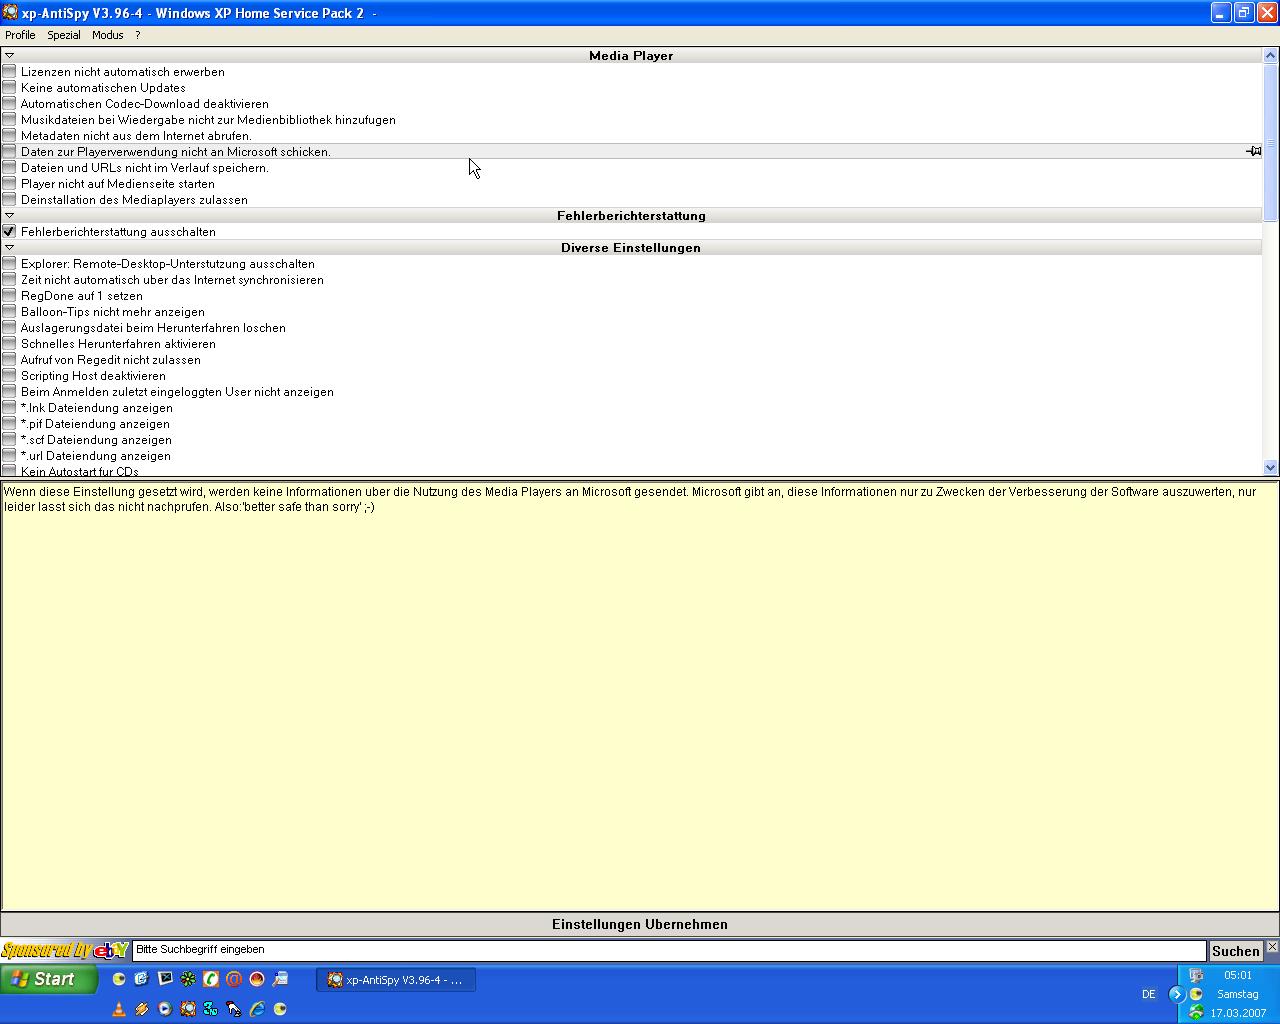The height and width of the screenshot is (1024, 1280).
Task: Collapse the Diverse Einstellungen section triangle
Action: coord(9,247)
